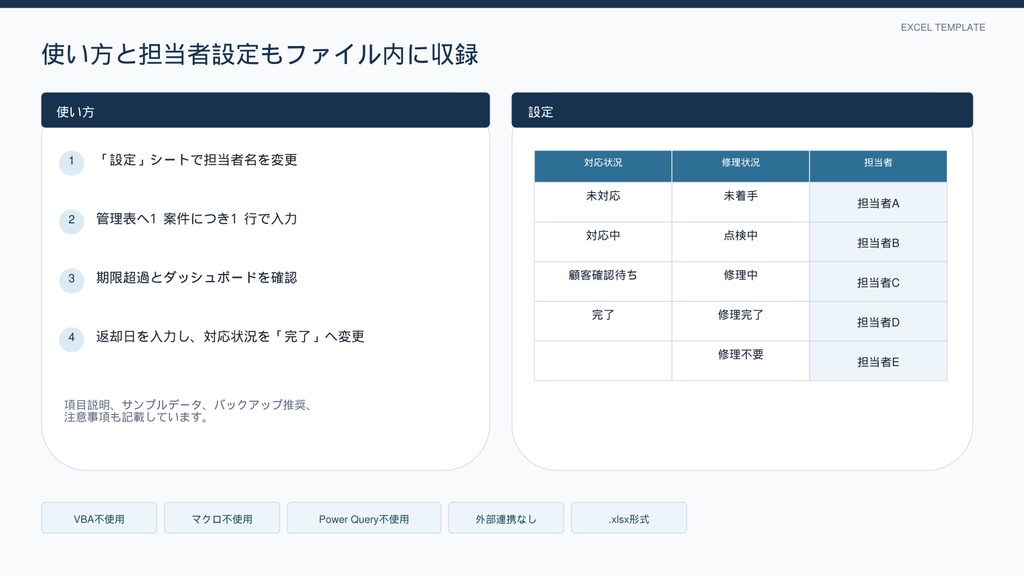Image resolution: width=1024 pixels, height=576 pixels.
Task: Select the 完了 cell
Action: click(603, 321)
